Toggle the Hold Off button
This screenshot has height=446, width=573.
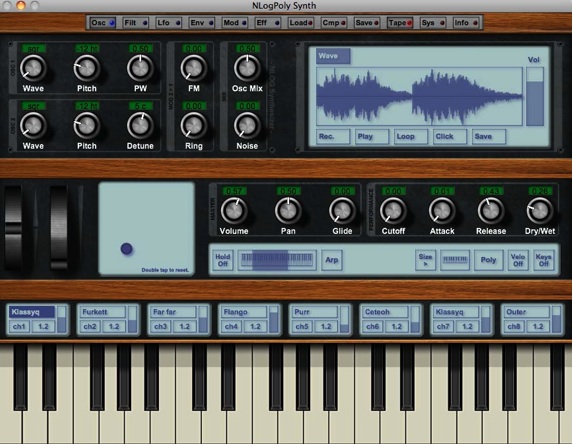tap(223, 260)
